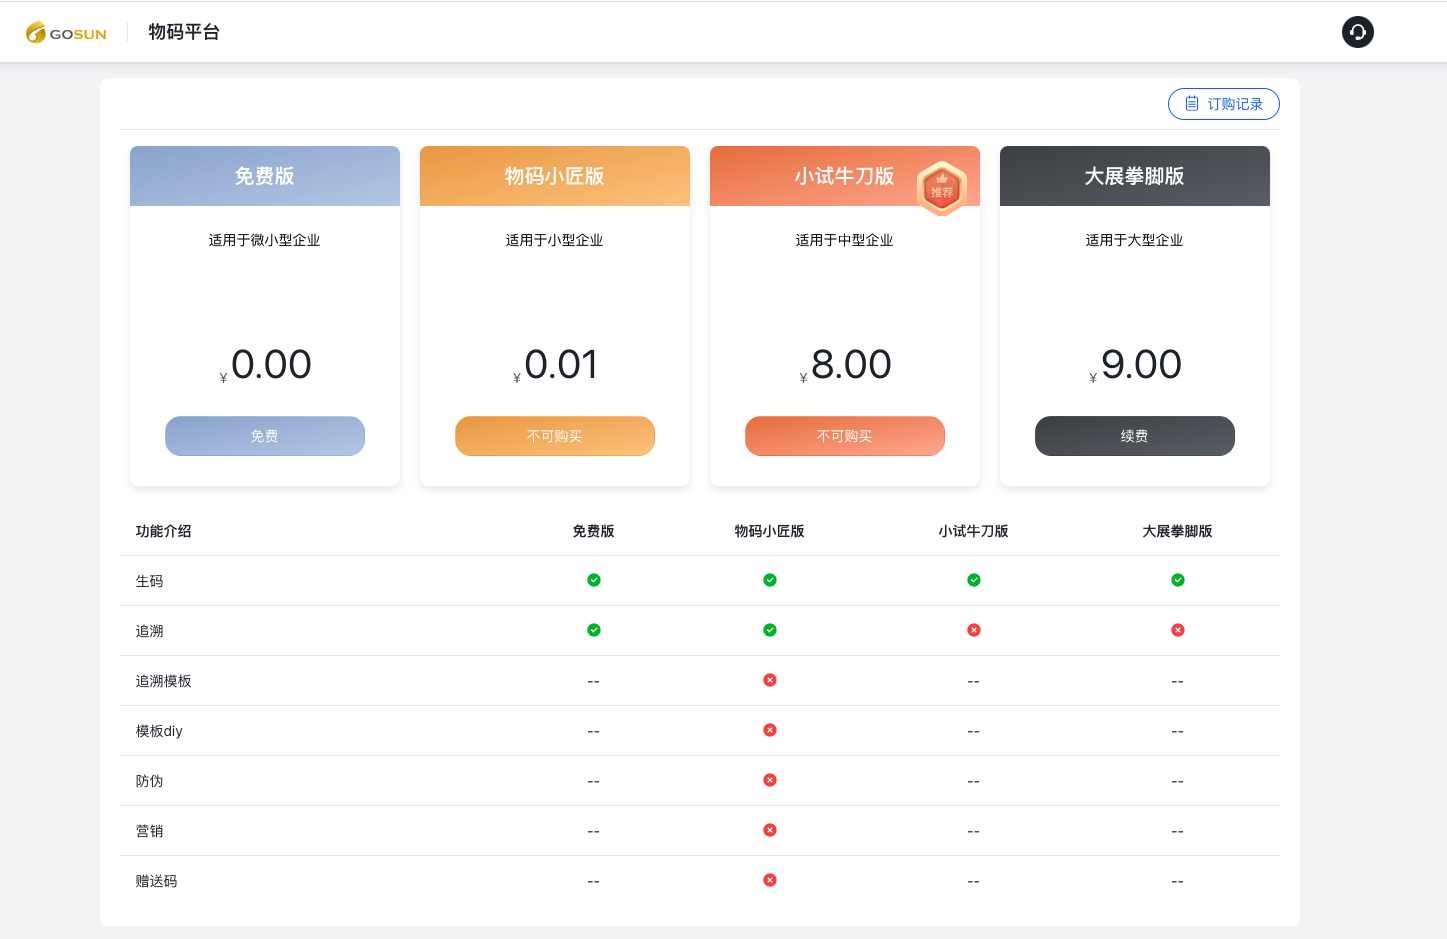This screenshot has width=1447, height=939.
Task: Click the 9.00 price
Action: [x=1141, y=365]
